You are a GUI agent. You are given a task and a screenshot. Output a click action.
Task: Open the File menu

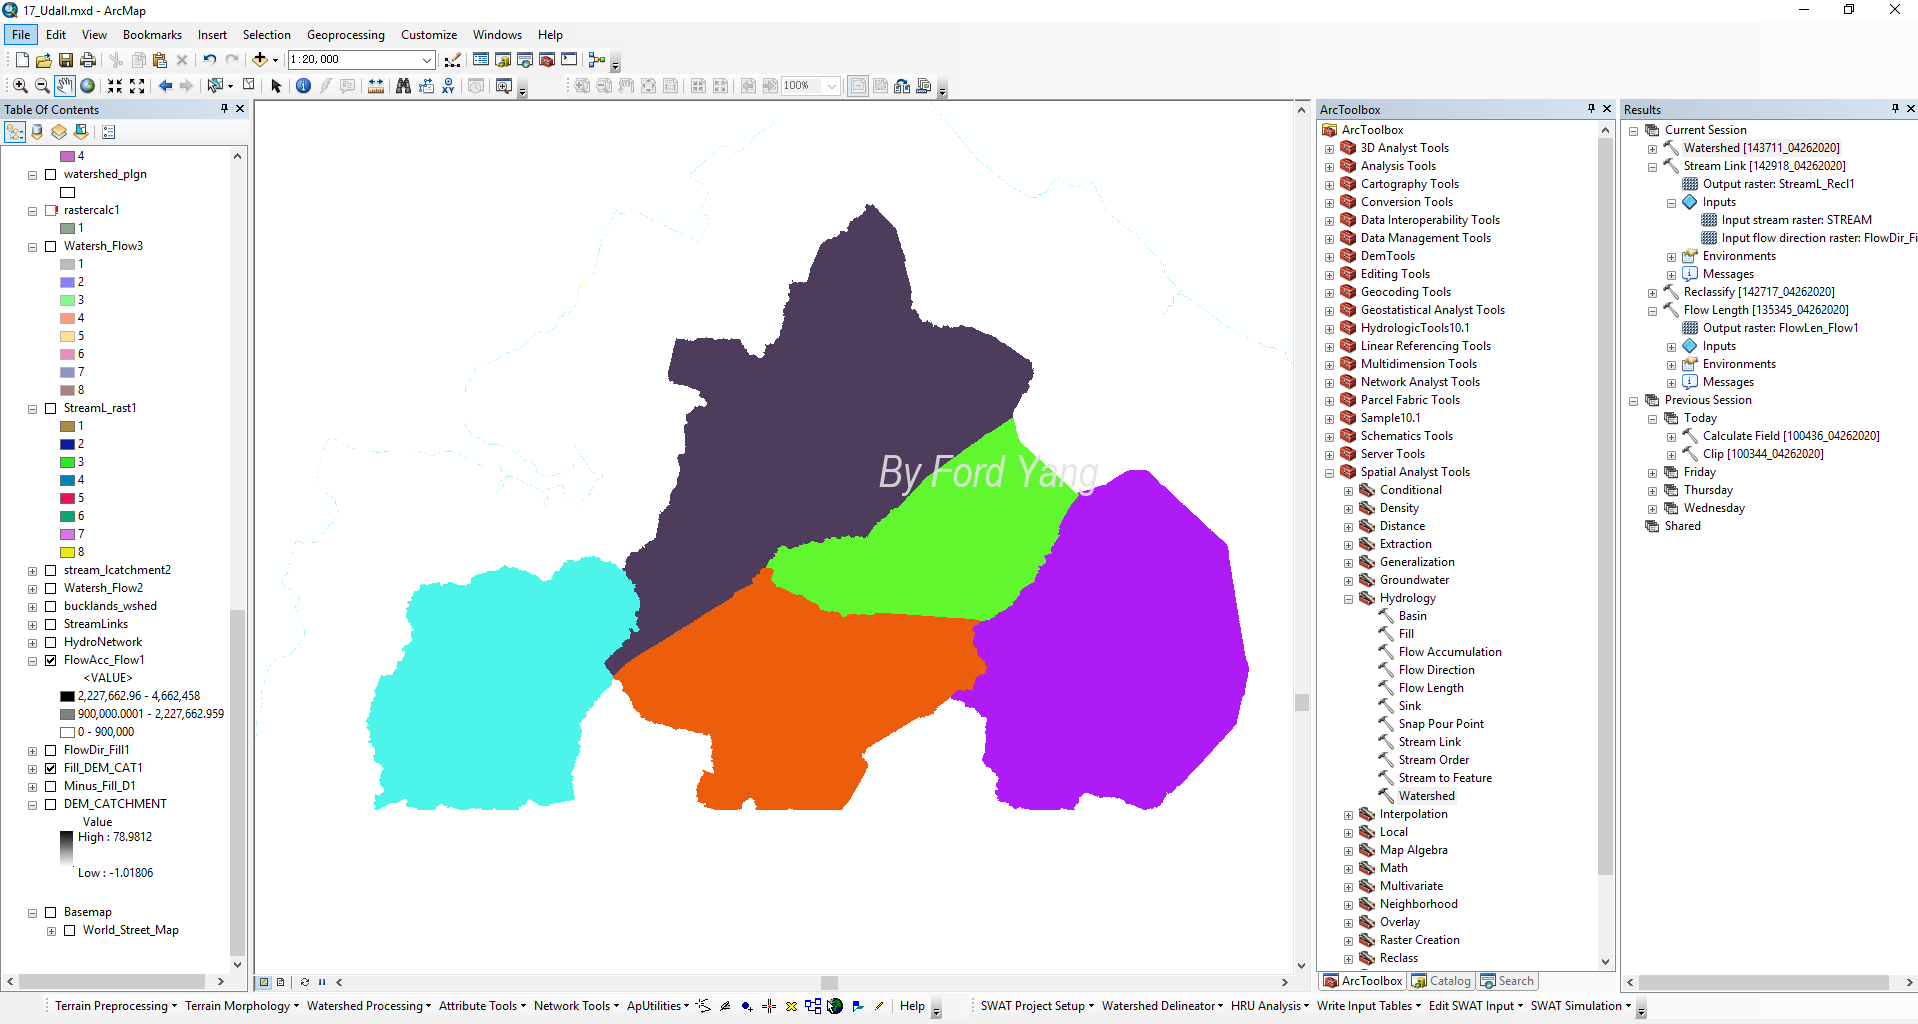tap(21, 34)
